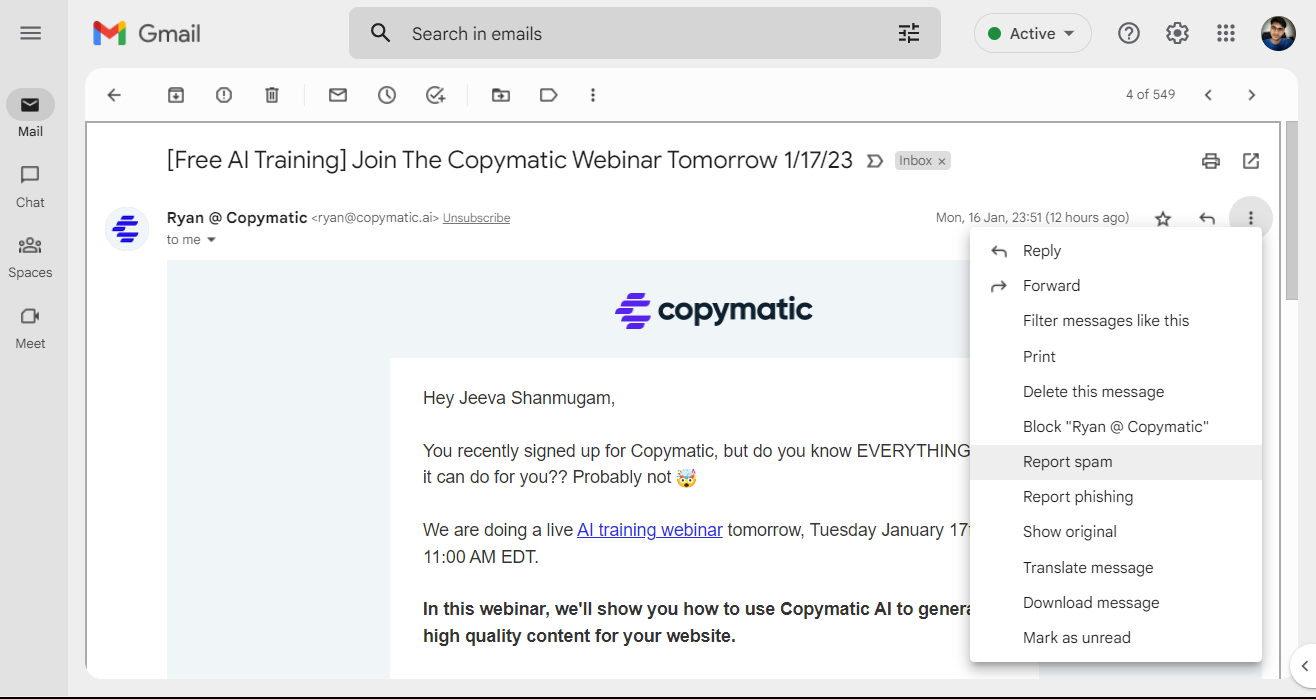The height and width of the screenshot is (699, 1316).
Task: Click the search magnifier icon
Action: point(380,33)
